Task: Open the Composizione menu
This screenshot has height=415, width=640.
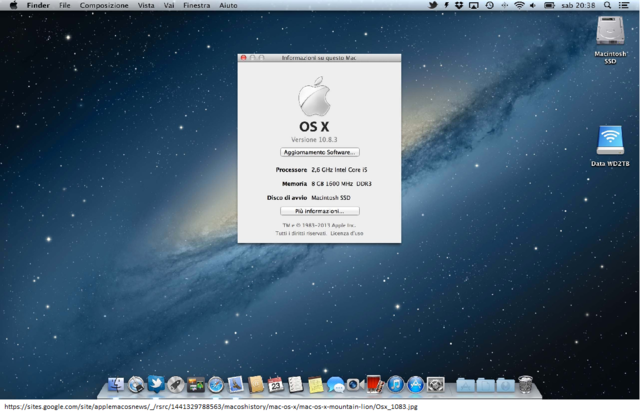Action: 104,5
